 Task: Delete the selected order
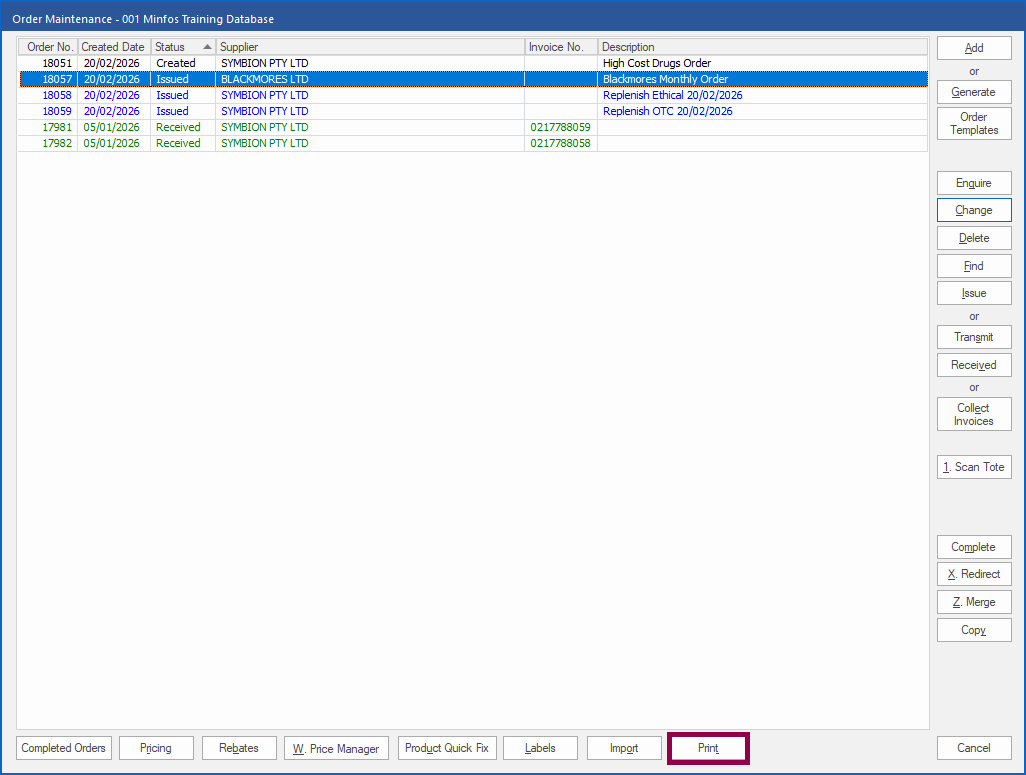click(x=973, y=238)
